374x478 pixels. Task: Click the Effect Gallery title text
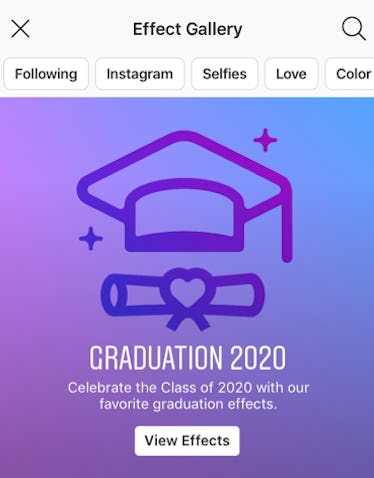[x=187, y=29]
